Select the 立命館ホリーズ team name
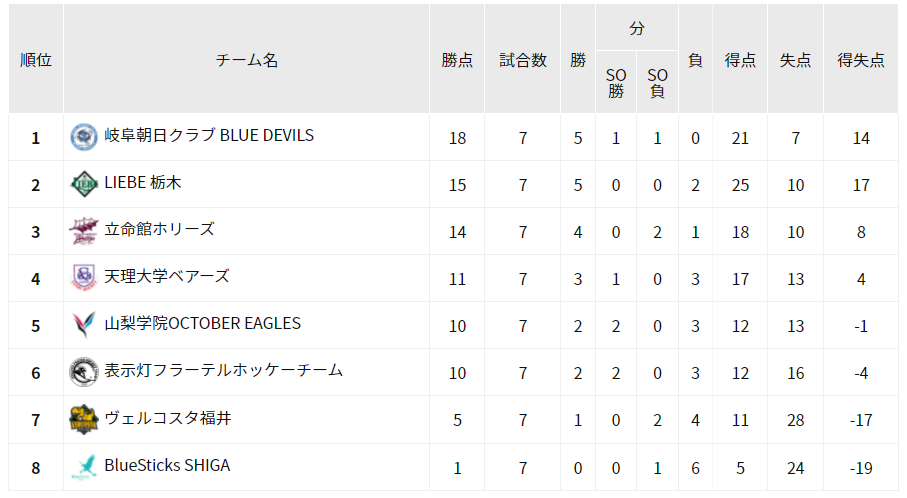The image size is (907, 498). (x=159, y=229)
